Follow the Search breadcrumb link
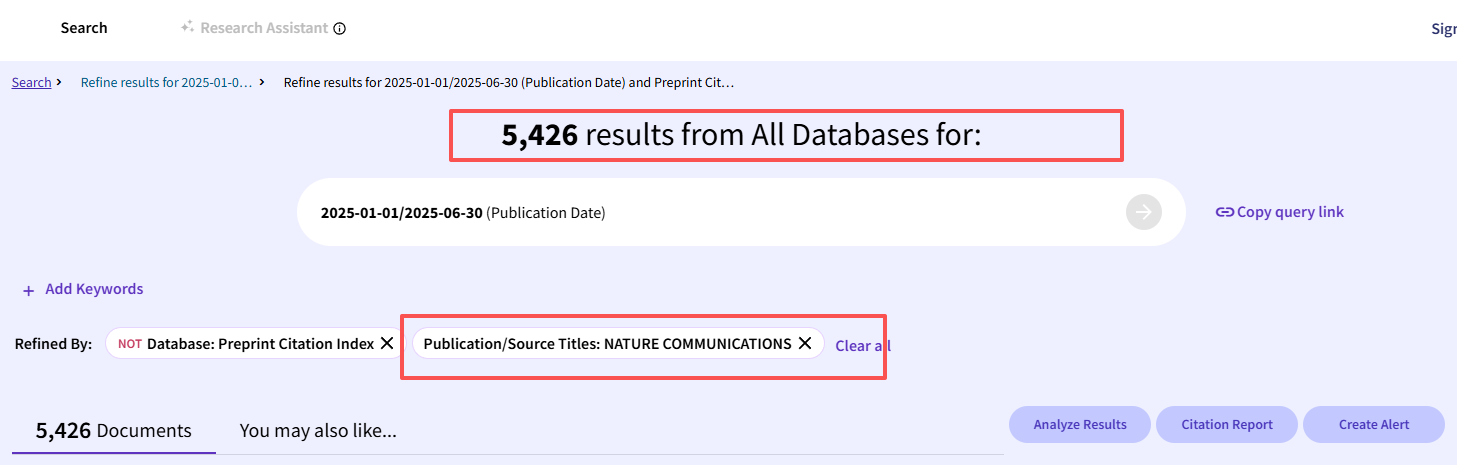This screenshot has height=465, width=1457. (x=31, y=82)
